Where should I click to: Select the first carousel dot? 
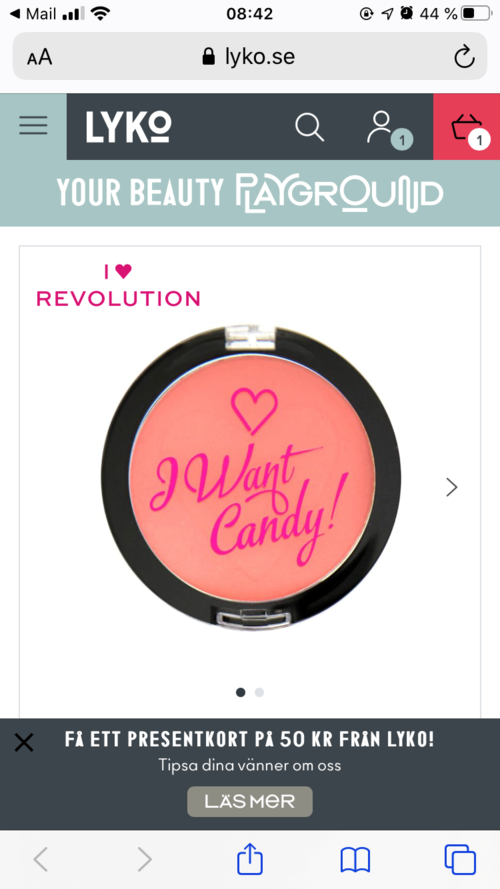tap(240, 692)
